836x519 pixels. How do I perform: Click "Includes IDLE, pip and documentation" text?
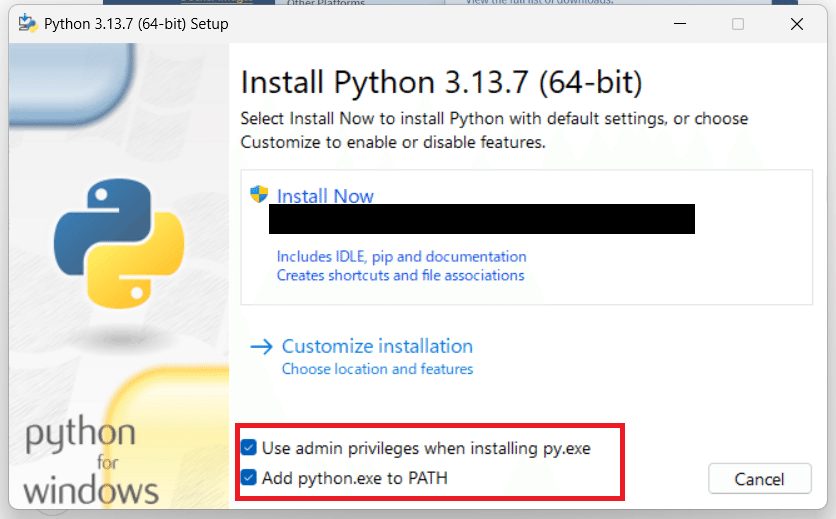tap(401, 256)
